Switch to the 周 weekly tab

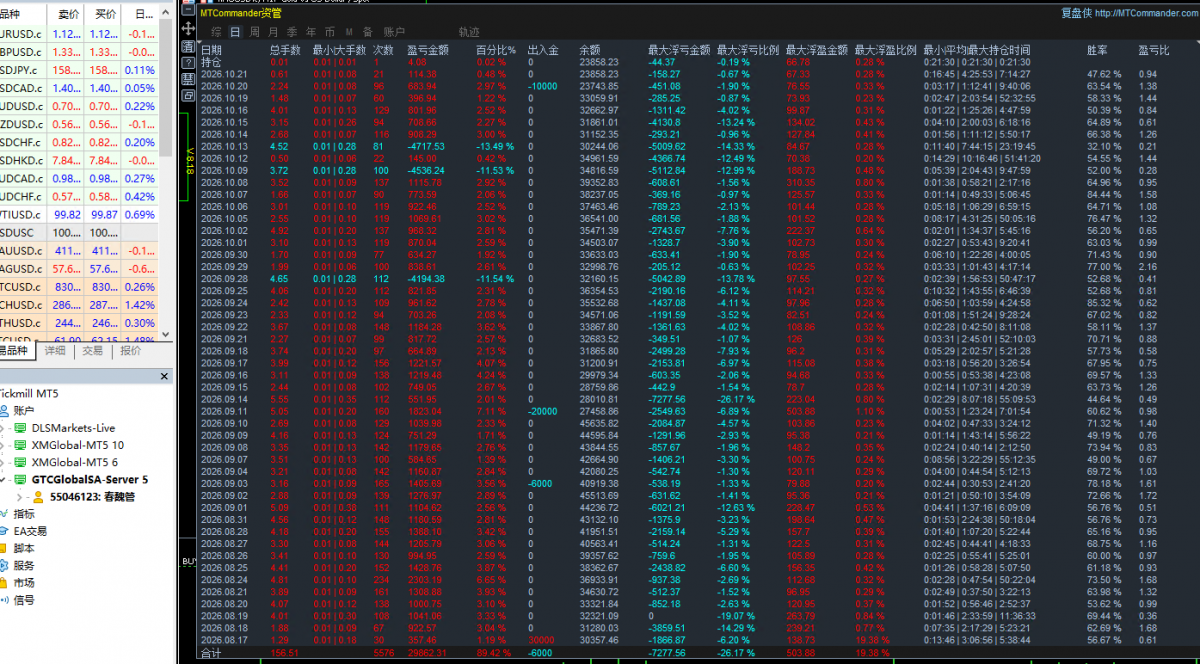coord(254,32)
